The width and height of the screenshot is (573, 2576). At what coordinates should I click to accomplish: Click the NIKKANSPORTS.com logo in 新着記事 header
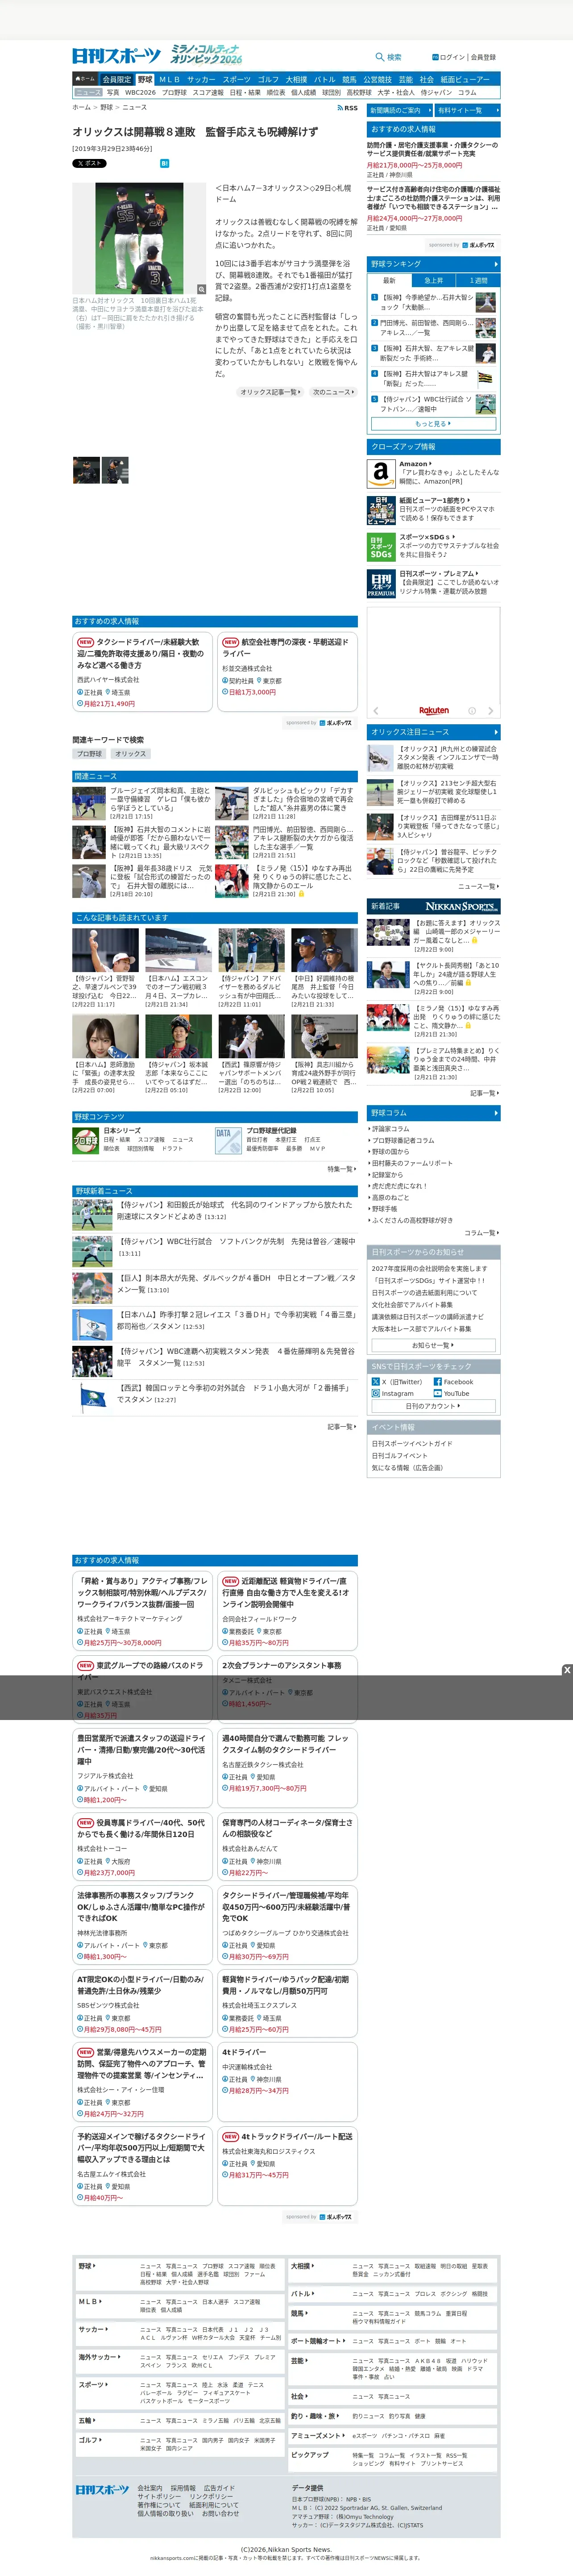click(x=461, y=906)
